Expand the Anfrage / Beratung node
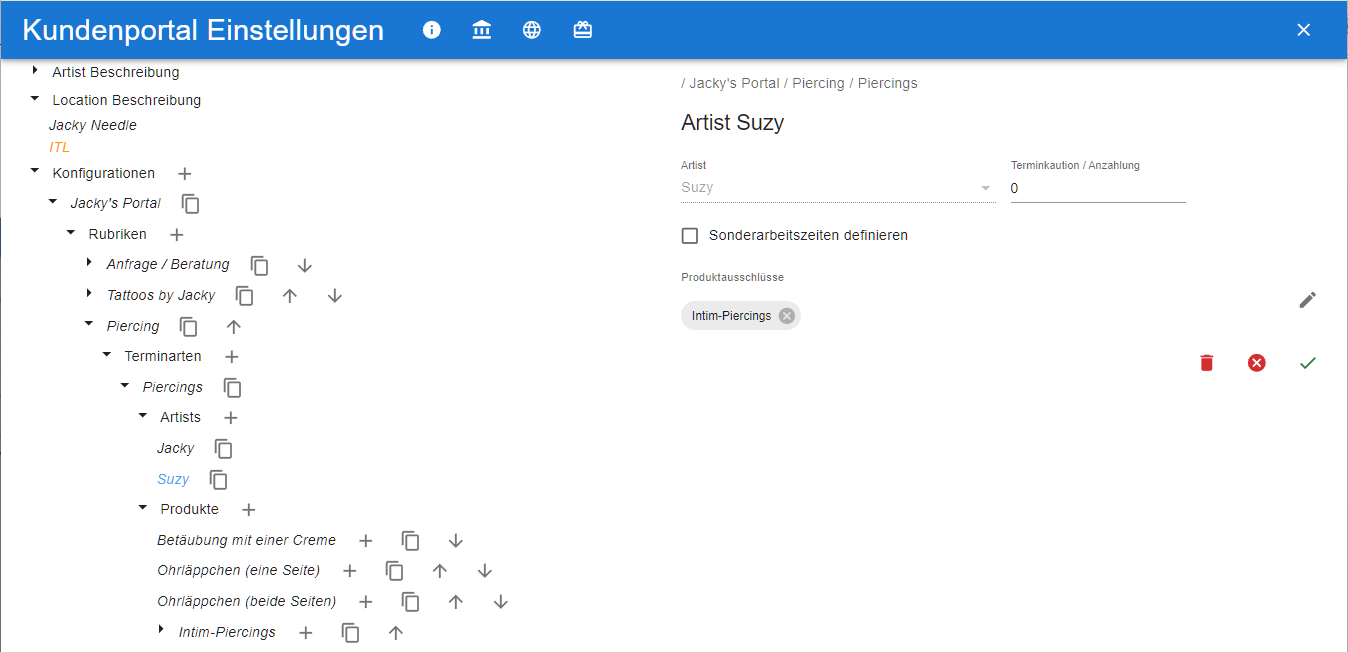Screen dimensions: 1348x652 point(89,263)
